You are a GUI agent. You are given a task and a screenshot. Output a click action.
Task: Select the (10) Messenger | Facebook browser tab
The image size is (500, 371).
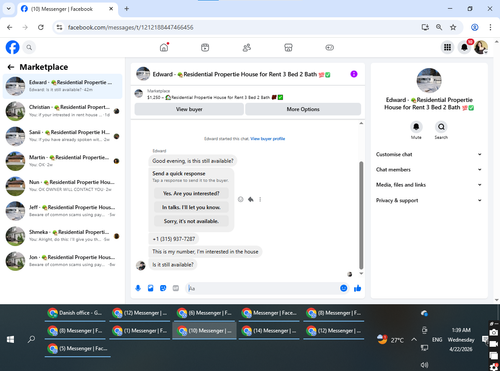[x=67, y=9]
